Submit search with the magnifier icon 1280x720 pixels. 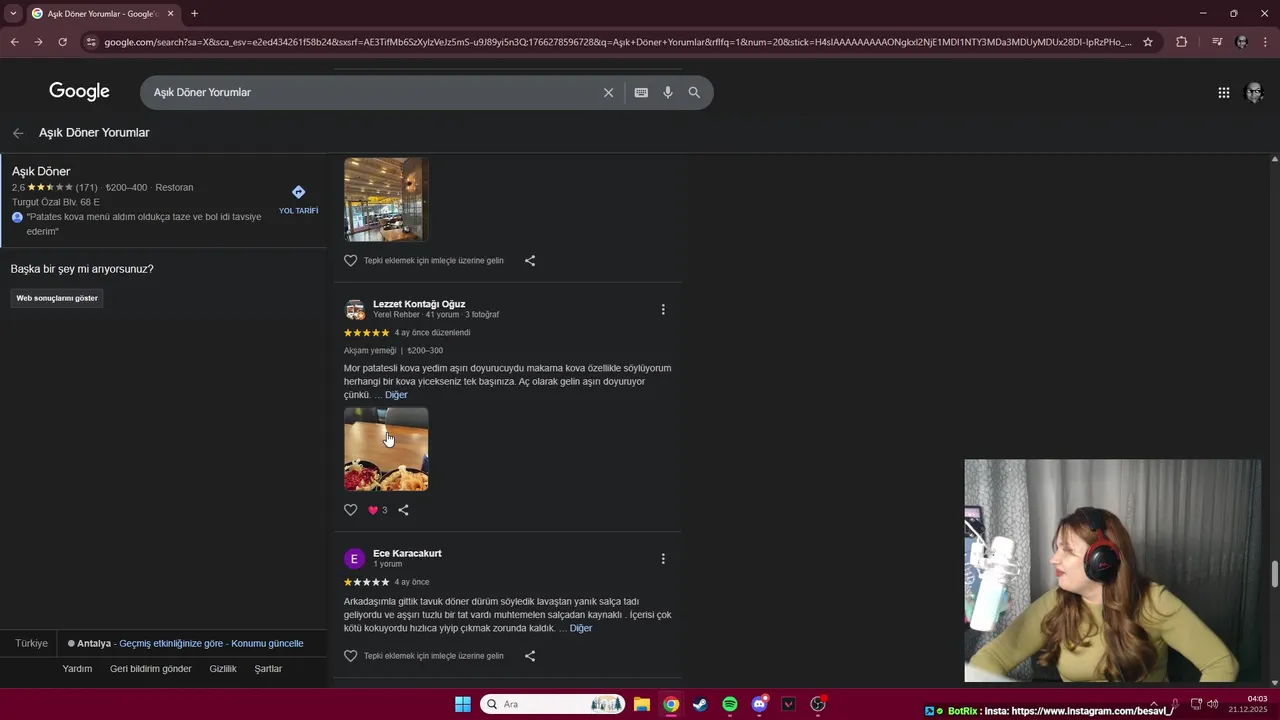694,92
